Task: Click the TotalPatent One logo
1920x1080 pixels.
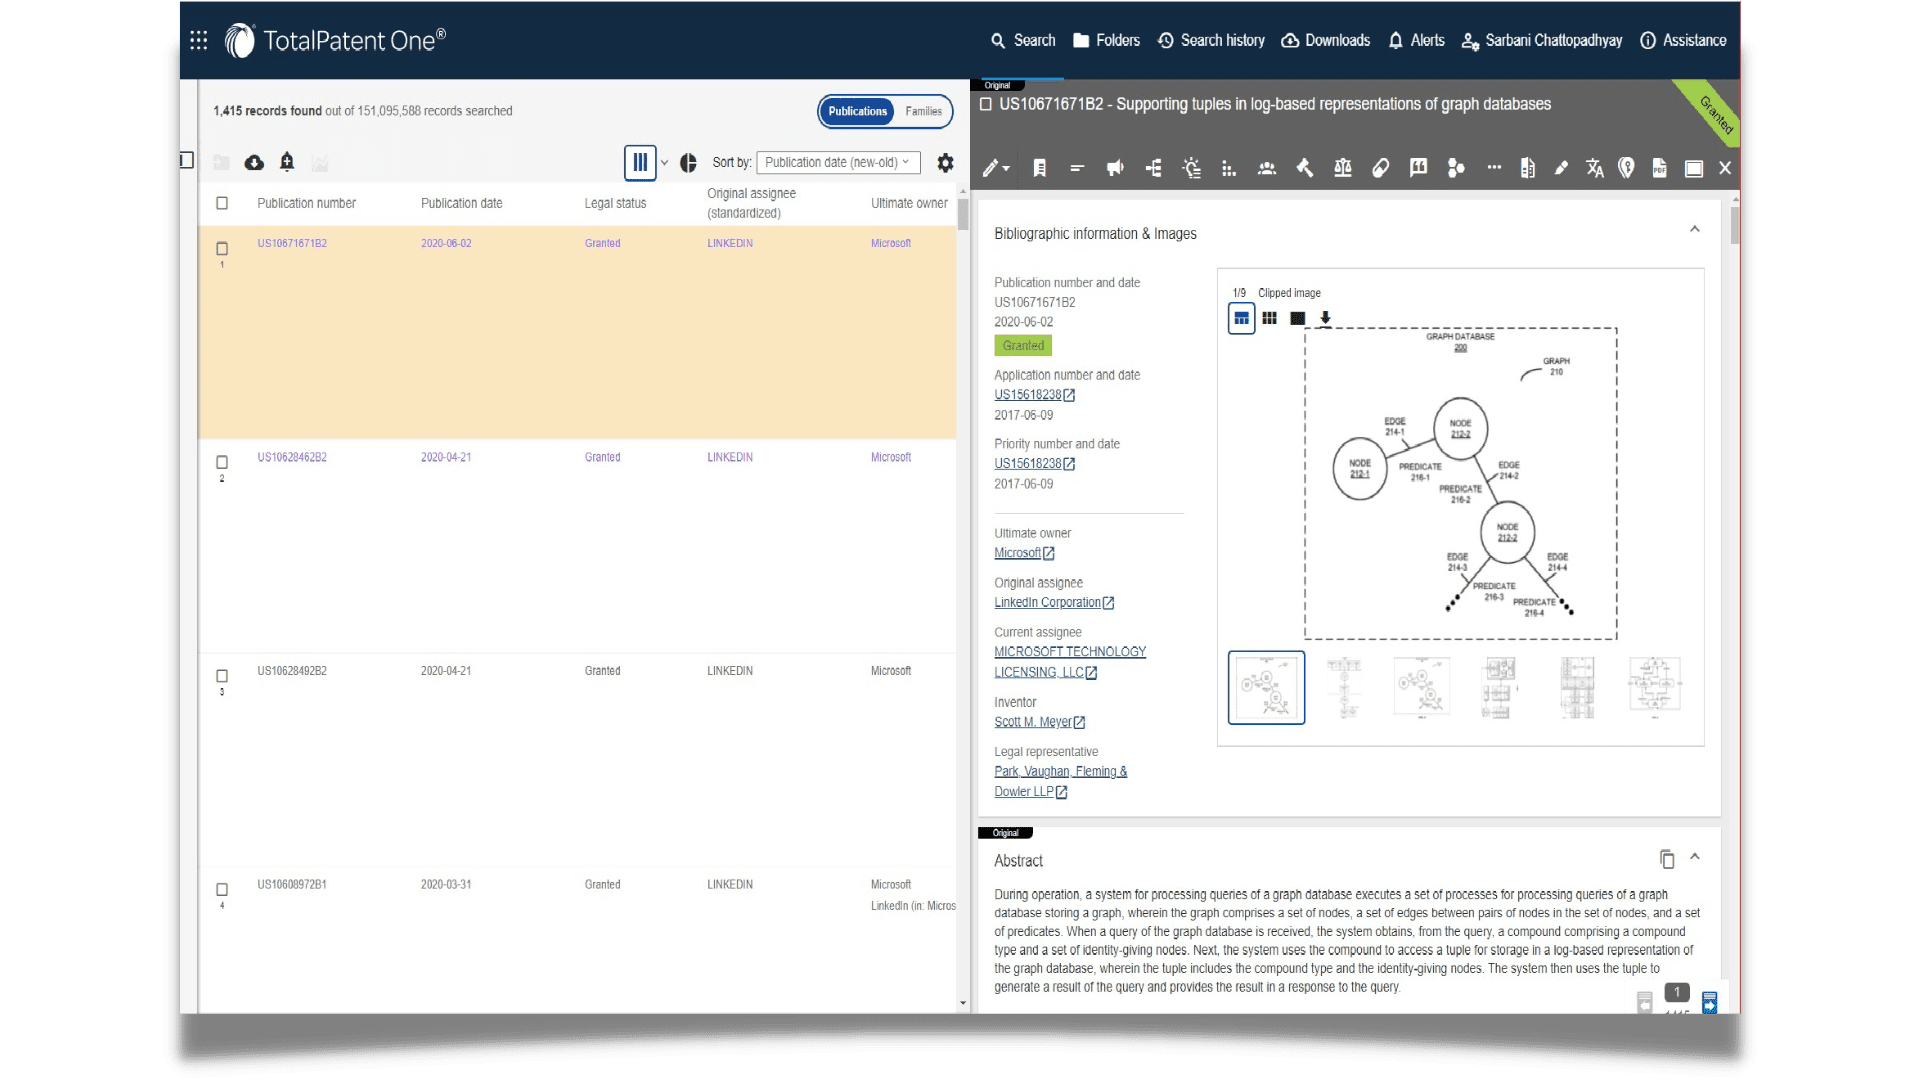Action: (335, 40)
